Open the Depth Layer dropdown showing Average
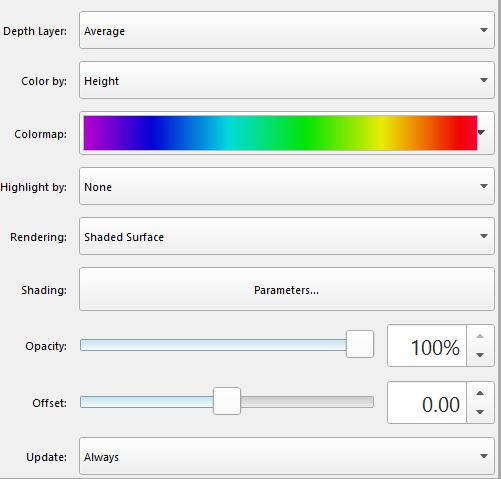Image resolution: width=501 pixels, height=479 pixels. pos(287,30)
